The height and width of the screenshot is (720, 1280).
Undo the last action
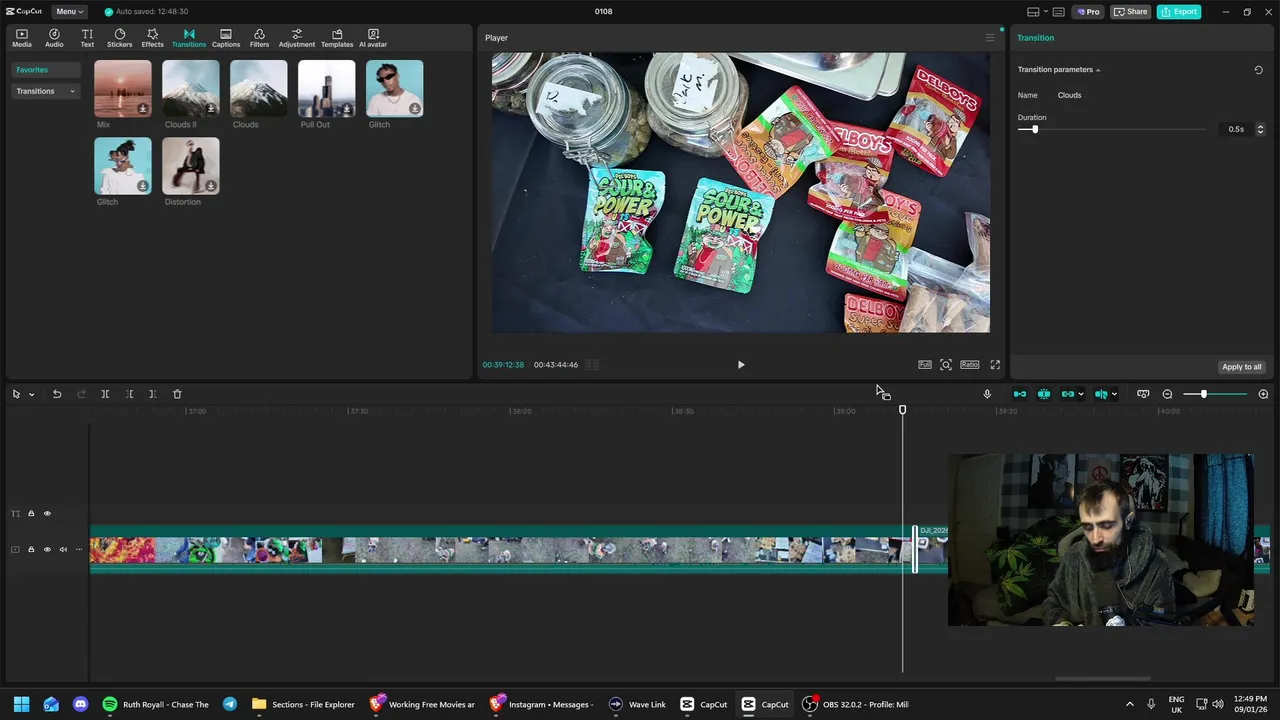pos(57,394)
